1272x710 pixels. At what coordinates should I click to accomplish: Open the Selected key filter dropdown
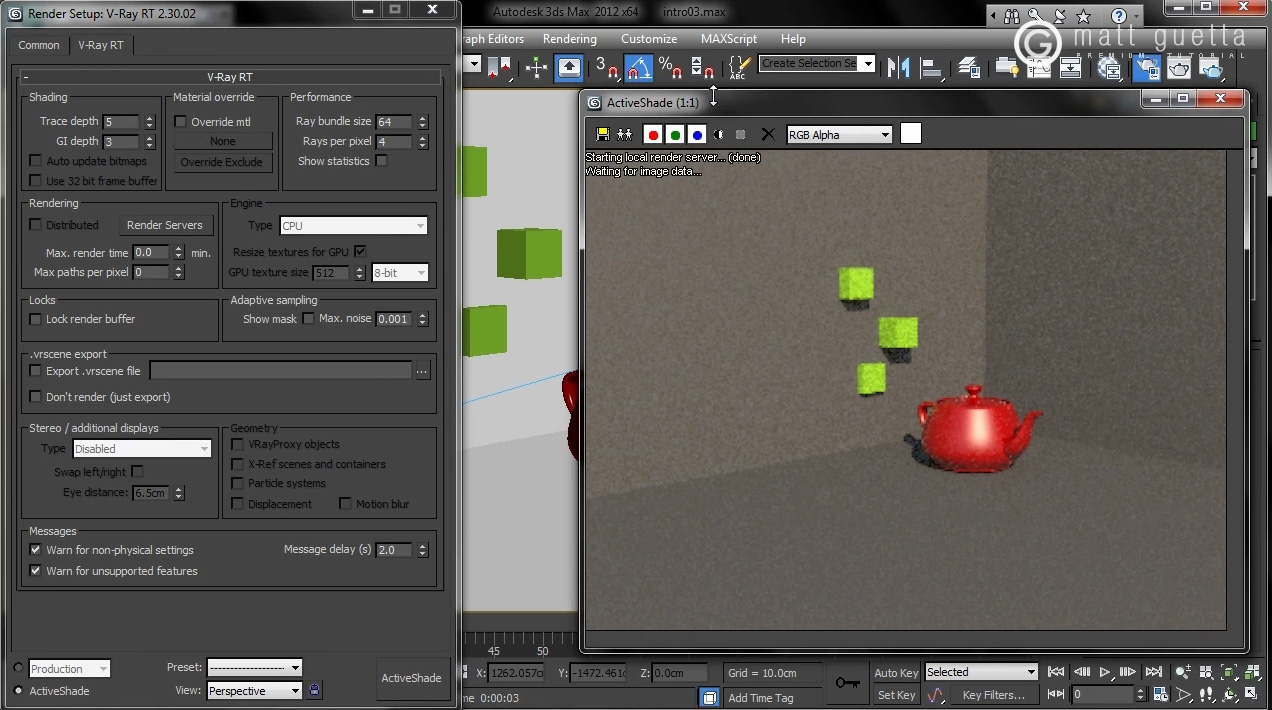[981, 672]
